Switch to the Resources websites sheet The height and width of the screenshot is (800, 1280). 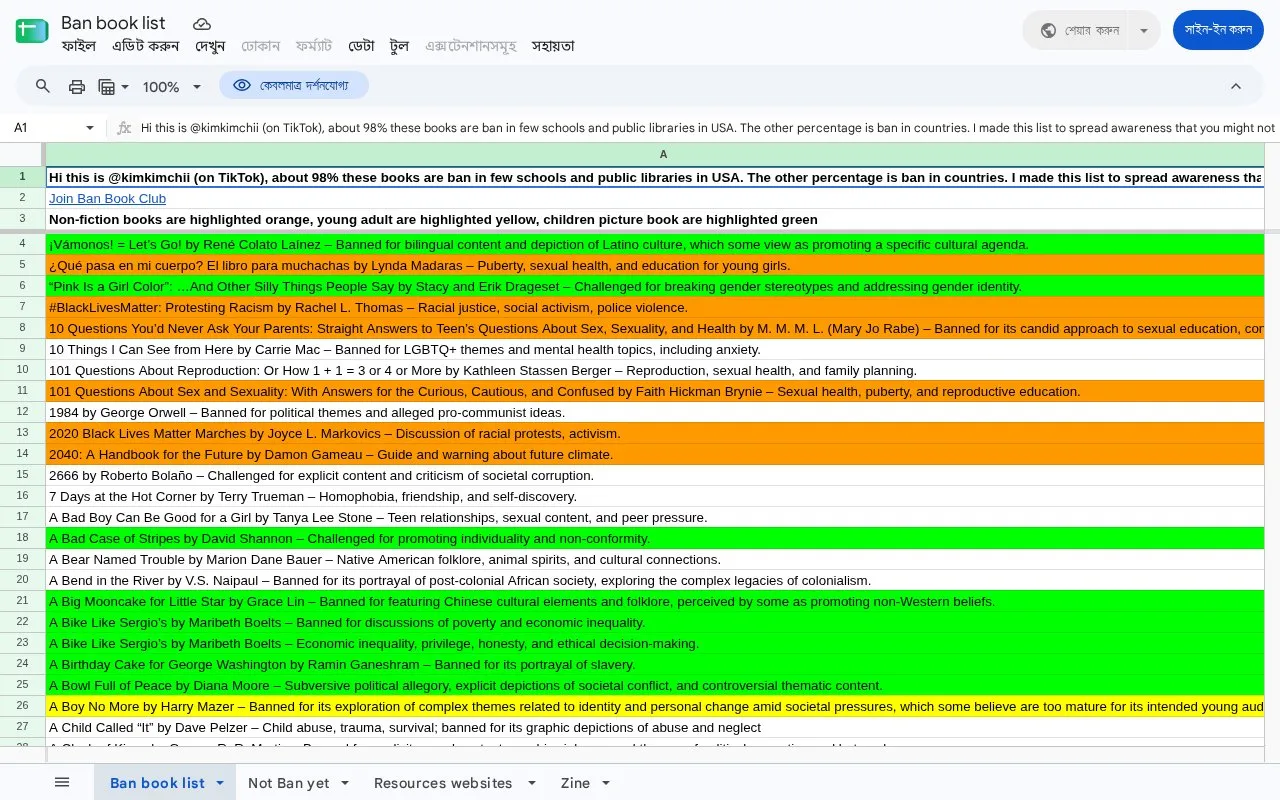pos(443,783)
